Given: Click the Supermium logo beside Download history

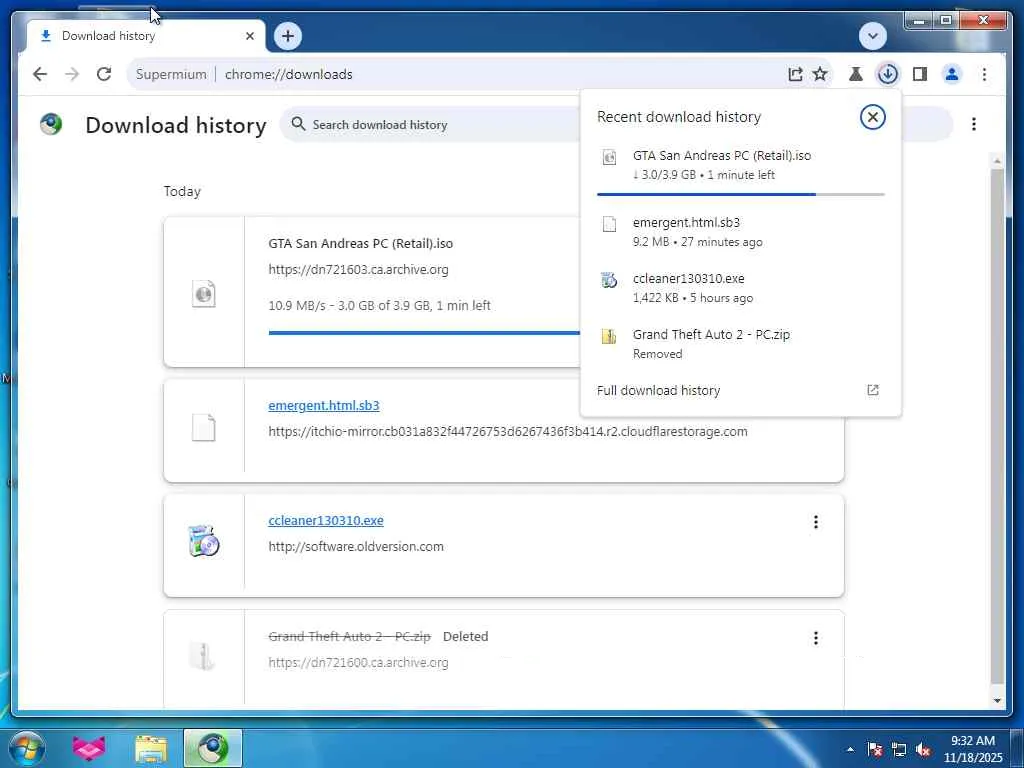Looking at the screenshot, I should coord(51,124).
